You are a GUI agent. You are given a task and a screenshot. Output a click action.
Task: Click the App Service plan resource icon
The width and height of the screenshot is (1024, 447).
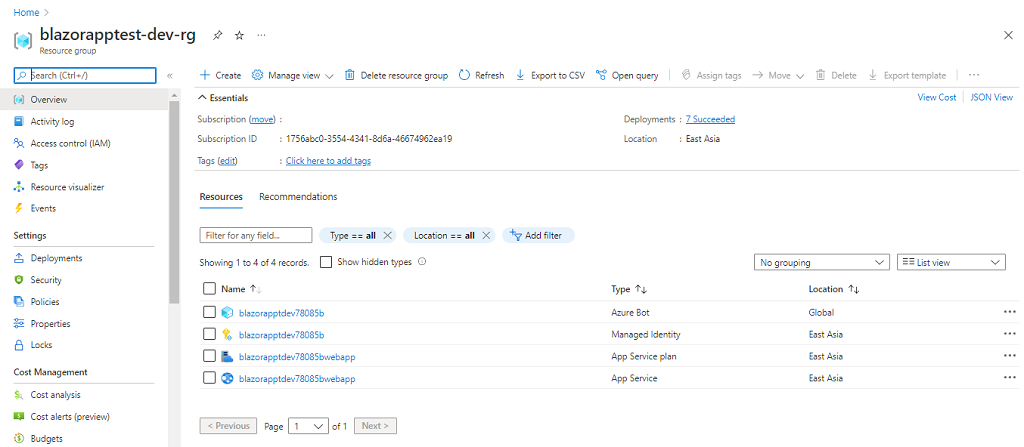coord(227,356)
